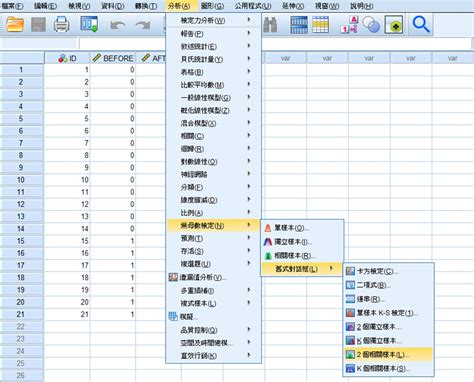The image size is (474, 382).
Task: Open the 說明(H) menu
Action: tap(361, 6)
